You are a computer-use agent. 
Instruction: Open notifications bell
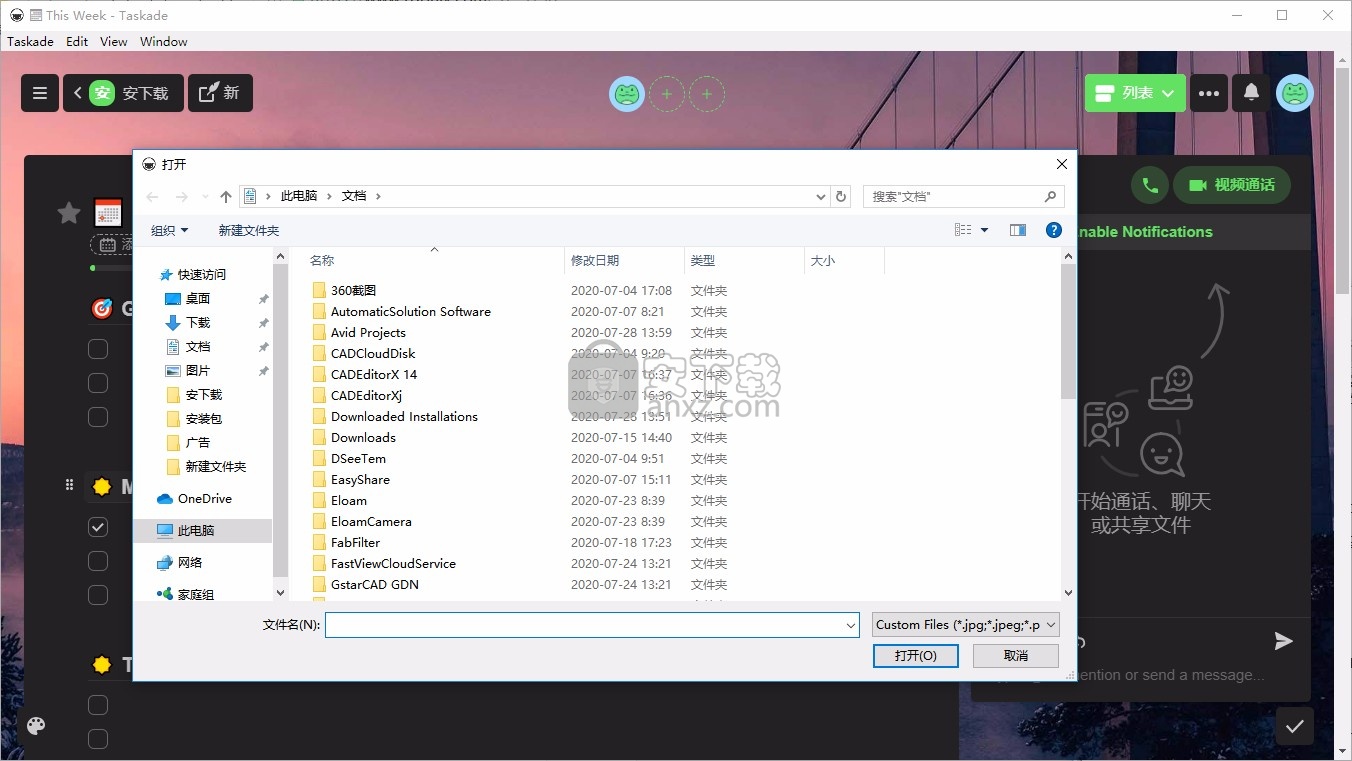(1251, 93)
